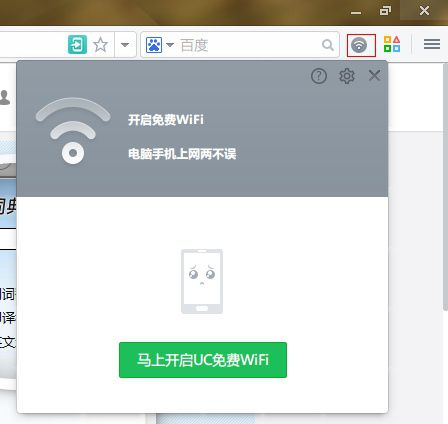Minimize the browser window
Screen dimensions: 448x424
[356, 13]
